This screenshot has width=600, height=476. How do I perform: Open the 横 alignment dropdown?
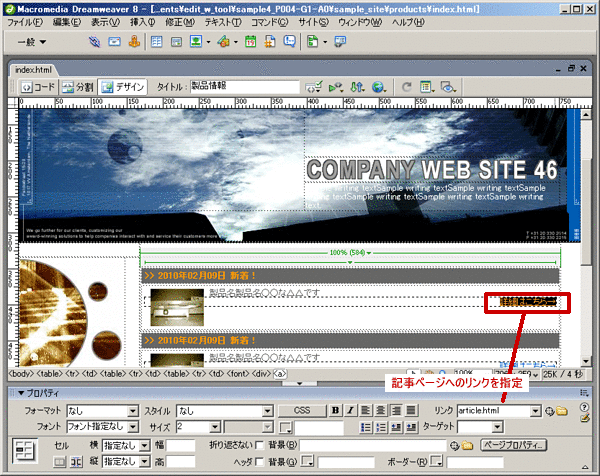(144, 445)
